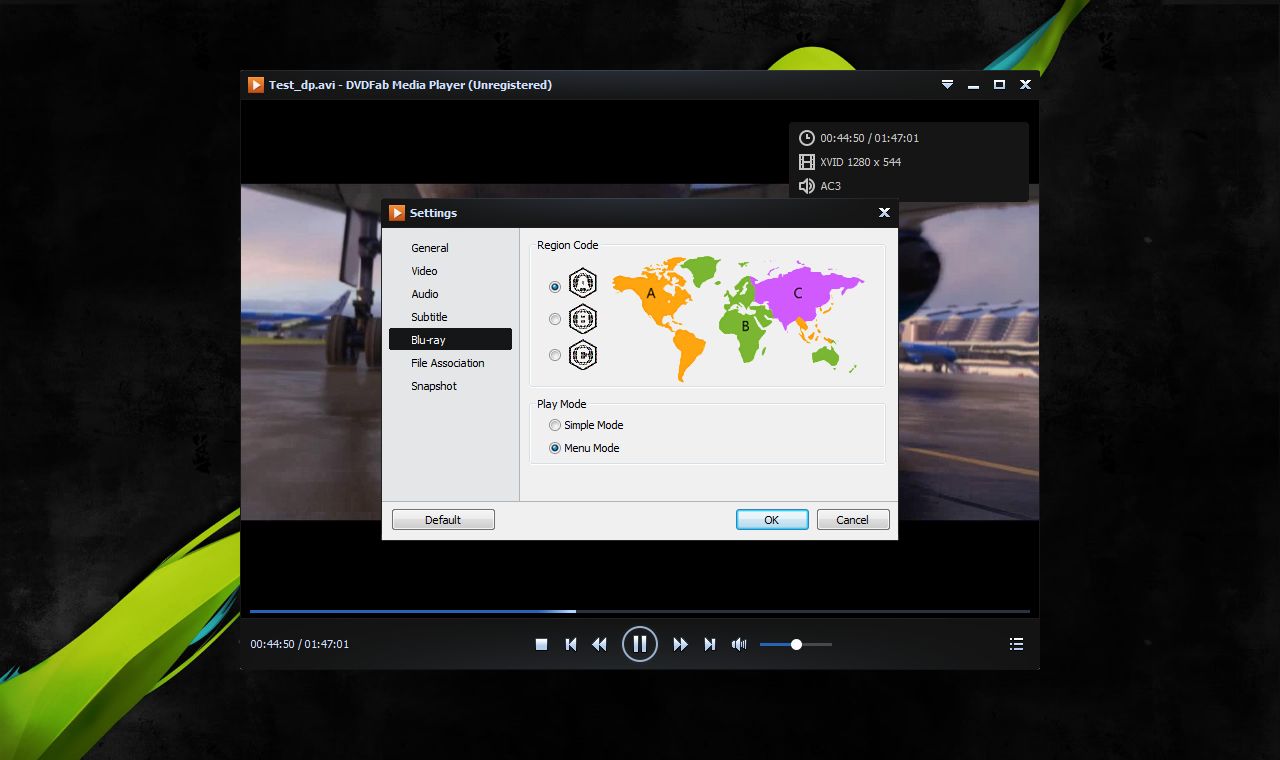
Task: Click the clock icon in info overlay
Action: 807,138
